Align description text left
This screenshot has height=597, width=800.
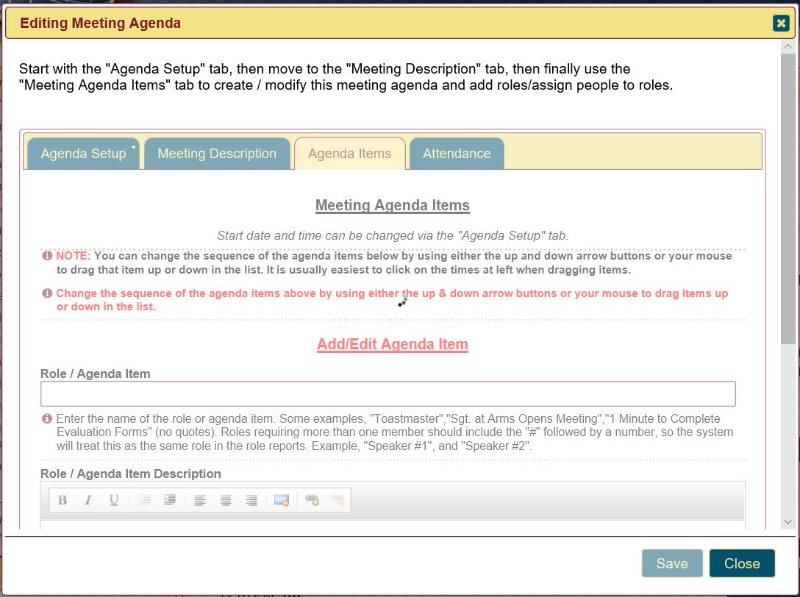[200, 500]
